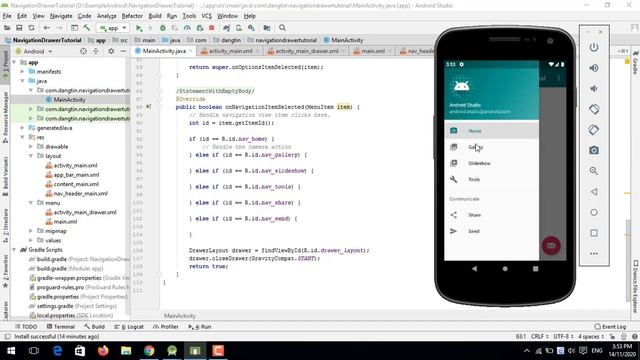Click the emulator Back triangle in side panel
Viewport: 640px width, 360px height.
click(x=594, y=192)
